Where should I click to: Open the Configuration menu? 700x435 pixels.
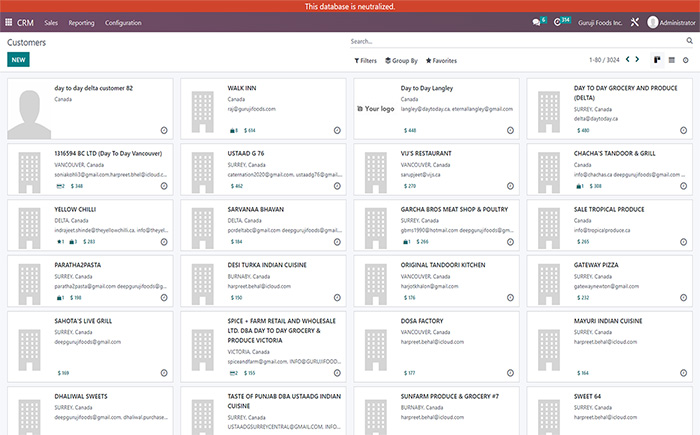pyautogui.click(x=123, y=23)
